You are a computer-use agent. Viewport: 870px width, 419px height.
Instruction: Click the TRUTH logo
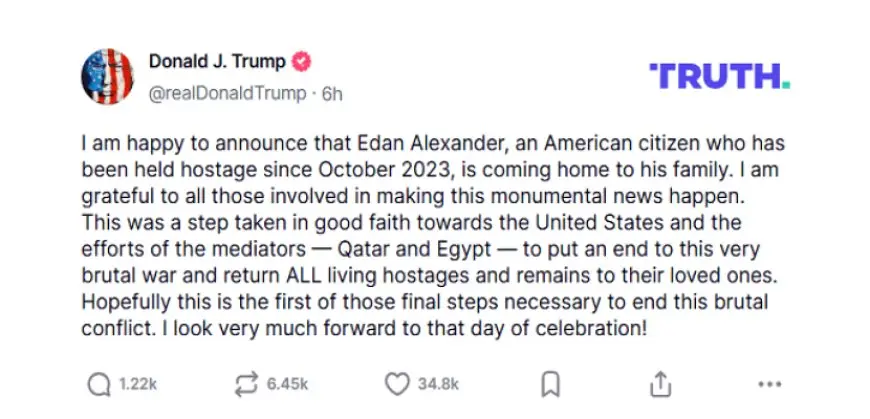click(720, 76)
